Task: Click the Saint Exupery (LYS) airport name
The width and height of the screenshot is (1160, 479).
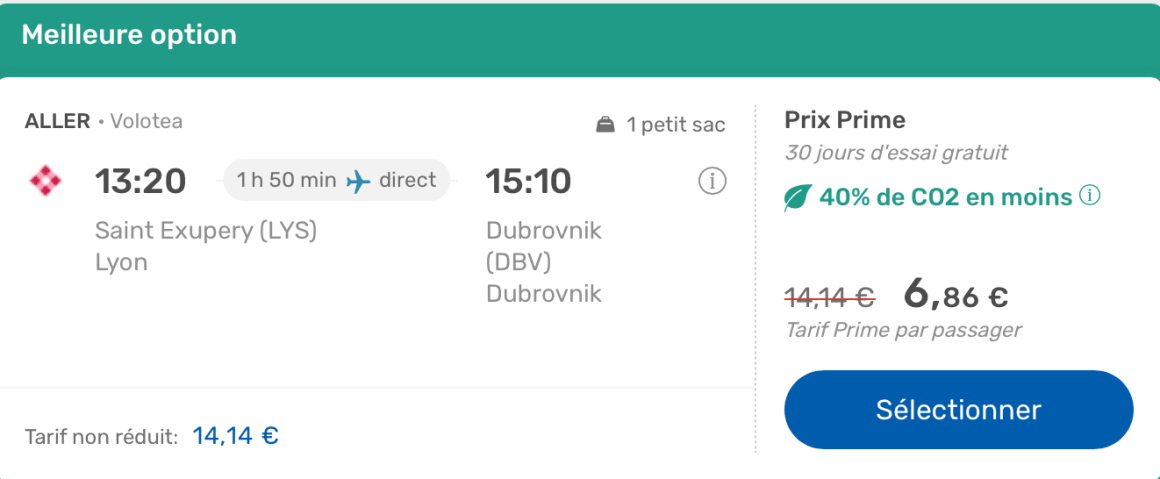Action: pos(205,230)
